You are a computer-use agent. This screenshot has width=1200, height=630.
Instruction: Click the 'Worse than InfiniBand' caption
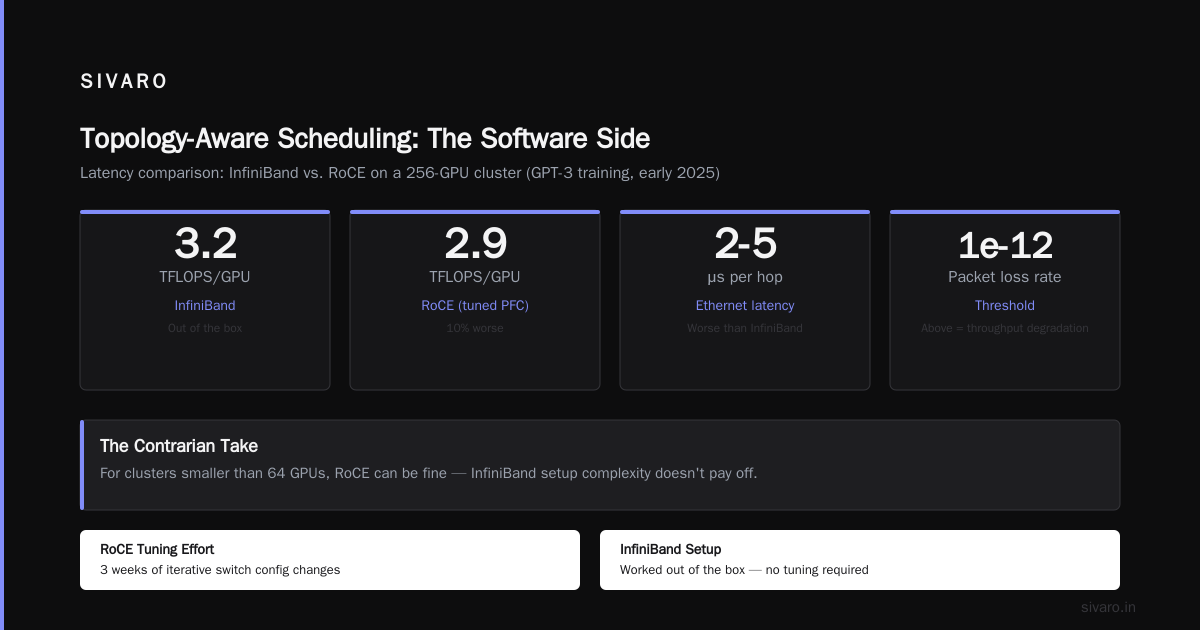(x=745, y=328)
